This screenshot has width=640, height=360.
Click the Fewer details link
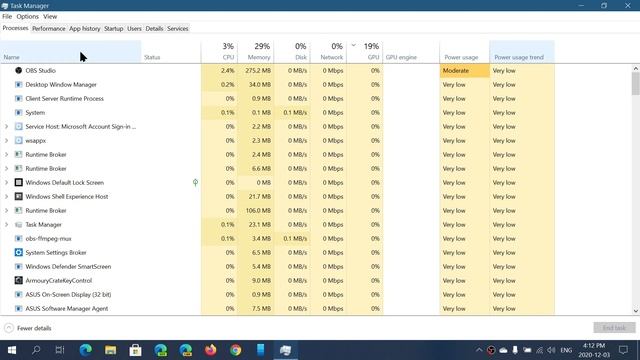click(34, 328)
